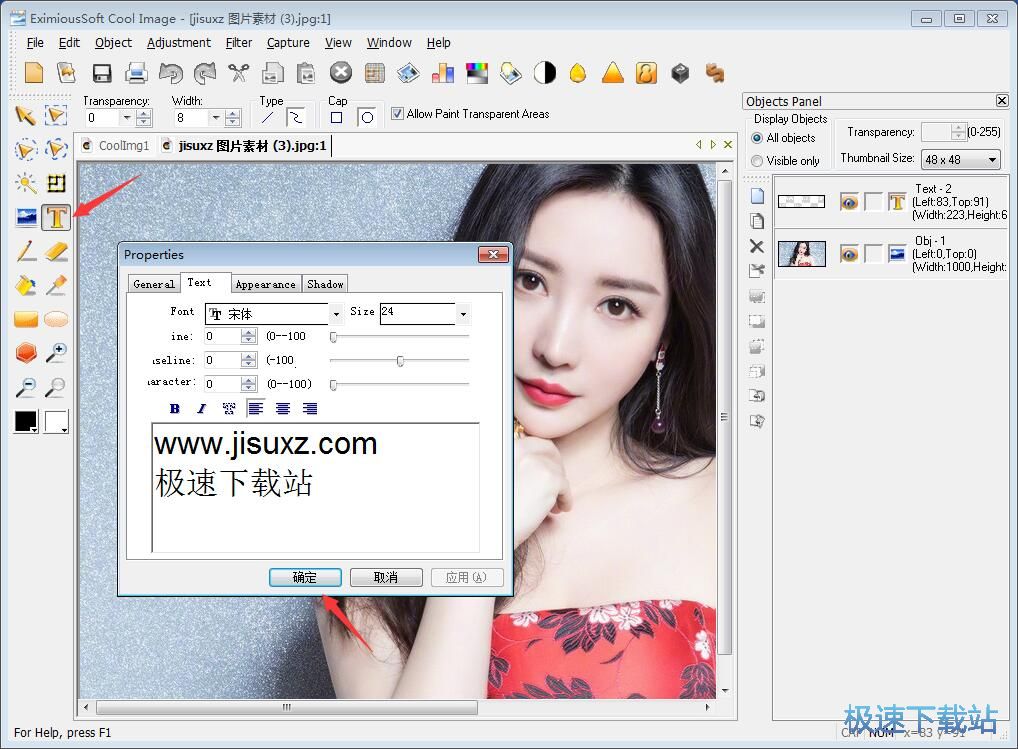Click the Print icon in the toolbar
Image resolution: width=1018 pixels, height=749 pixels.
pos(136,73)
